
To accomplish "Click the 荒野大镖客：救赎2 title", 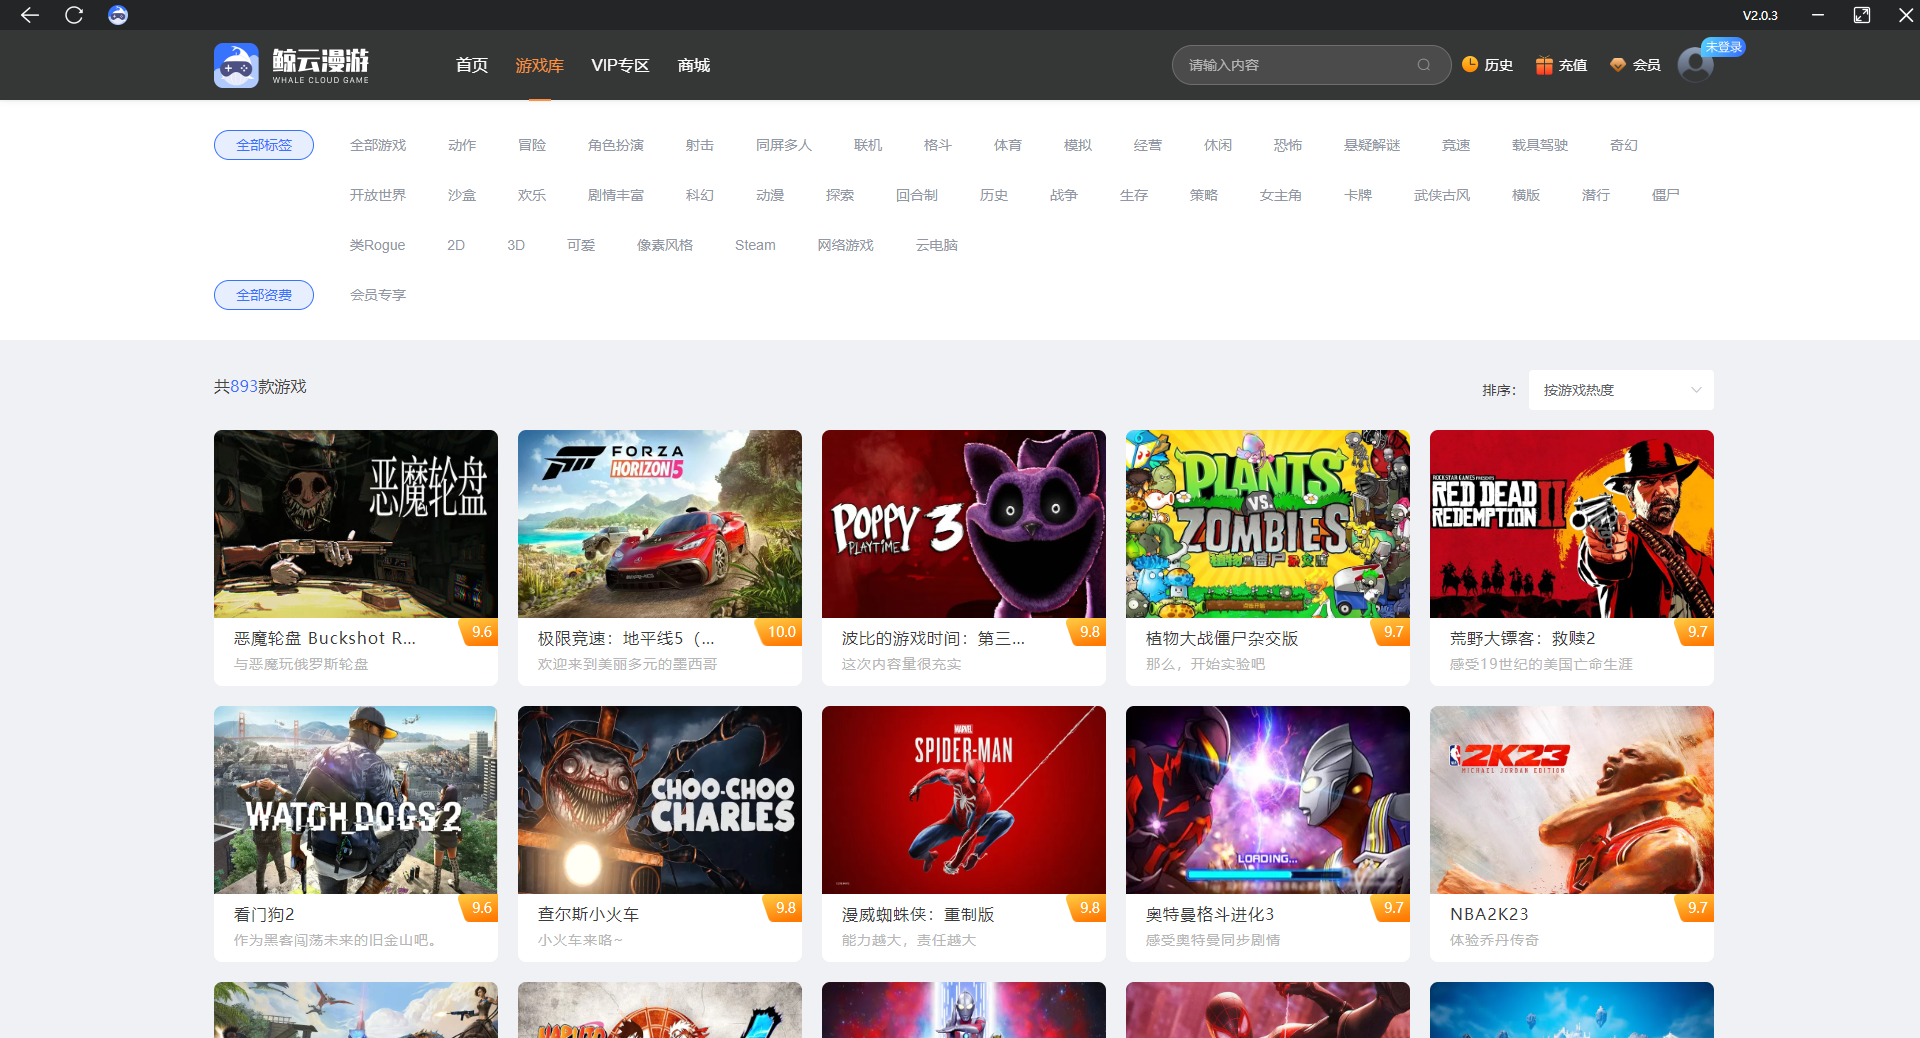I will tap(1523, 638).
